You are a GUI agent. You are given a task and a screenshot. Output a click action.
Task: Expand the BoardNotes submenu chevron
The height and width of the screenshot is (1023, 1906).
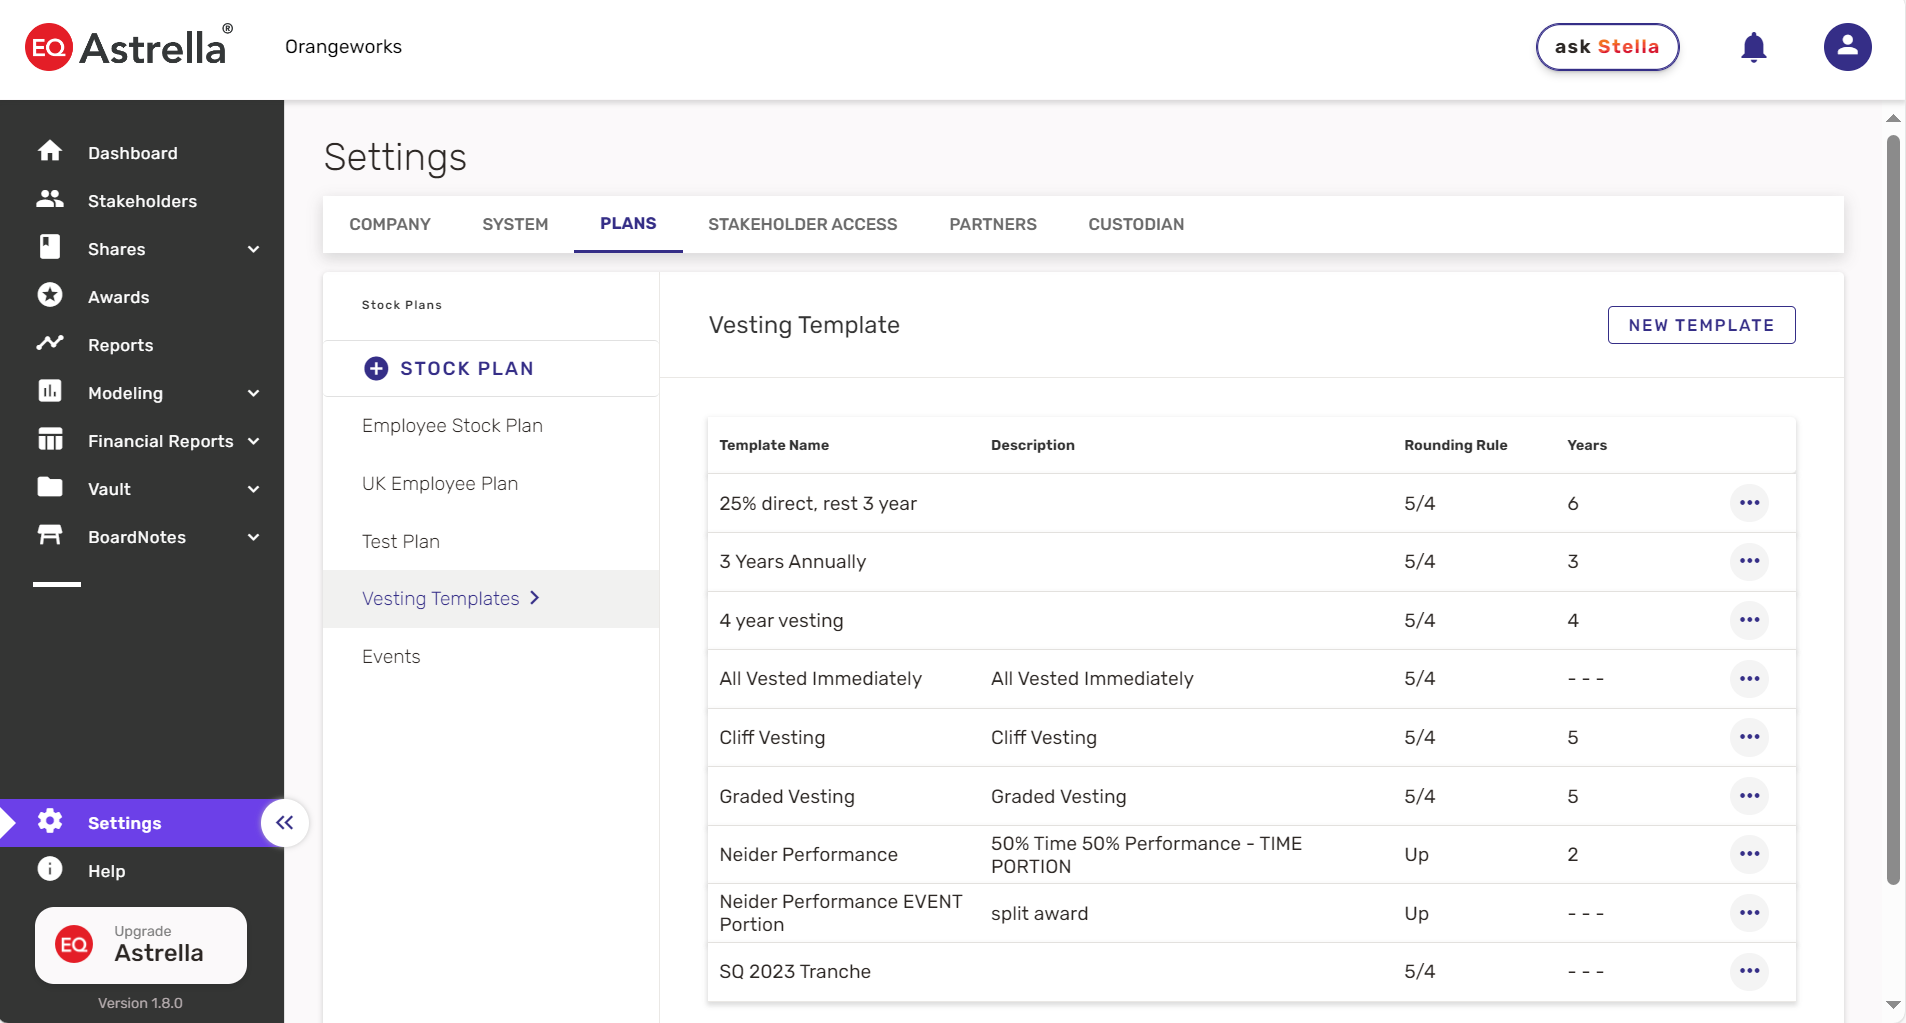[254, 537]
